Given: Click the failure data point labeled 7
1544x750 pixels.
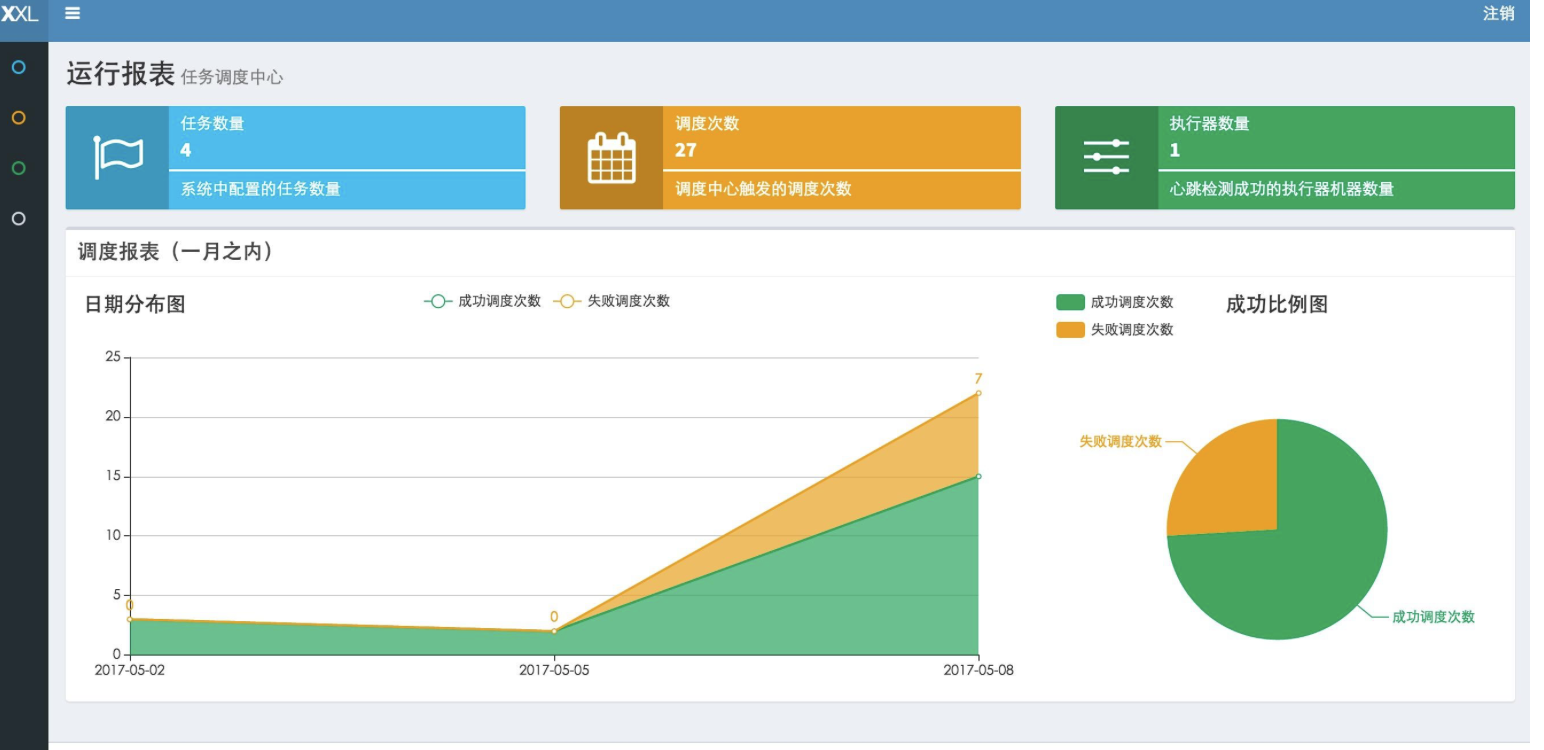Looking at the screenshot, I should point(978,393).
